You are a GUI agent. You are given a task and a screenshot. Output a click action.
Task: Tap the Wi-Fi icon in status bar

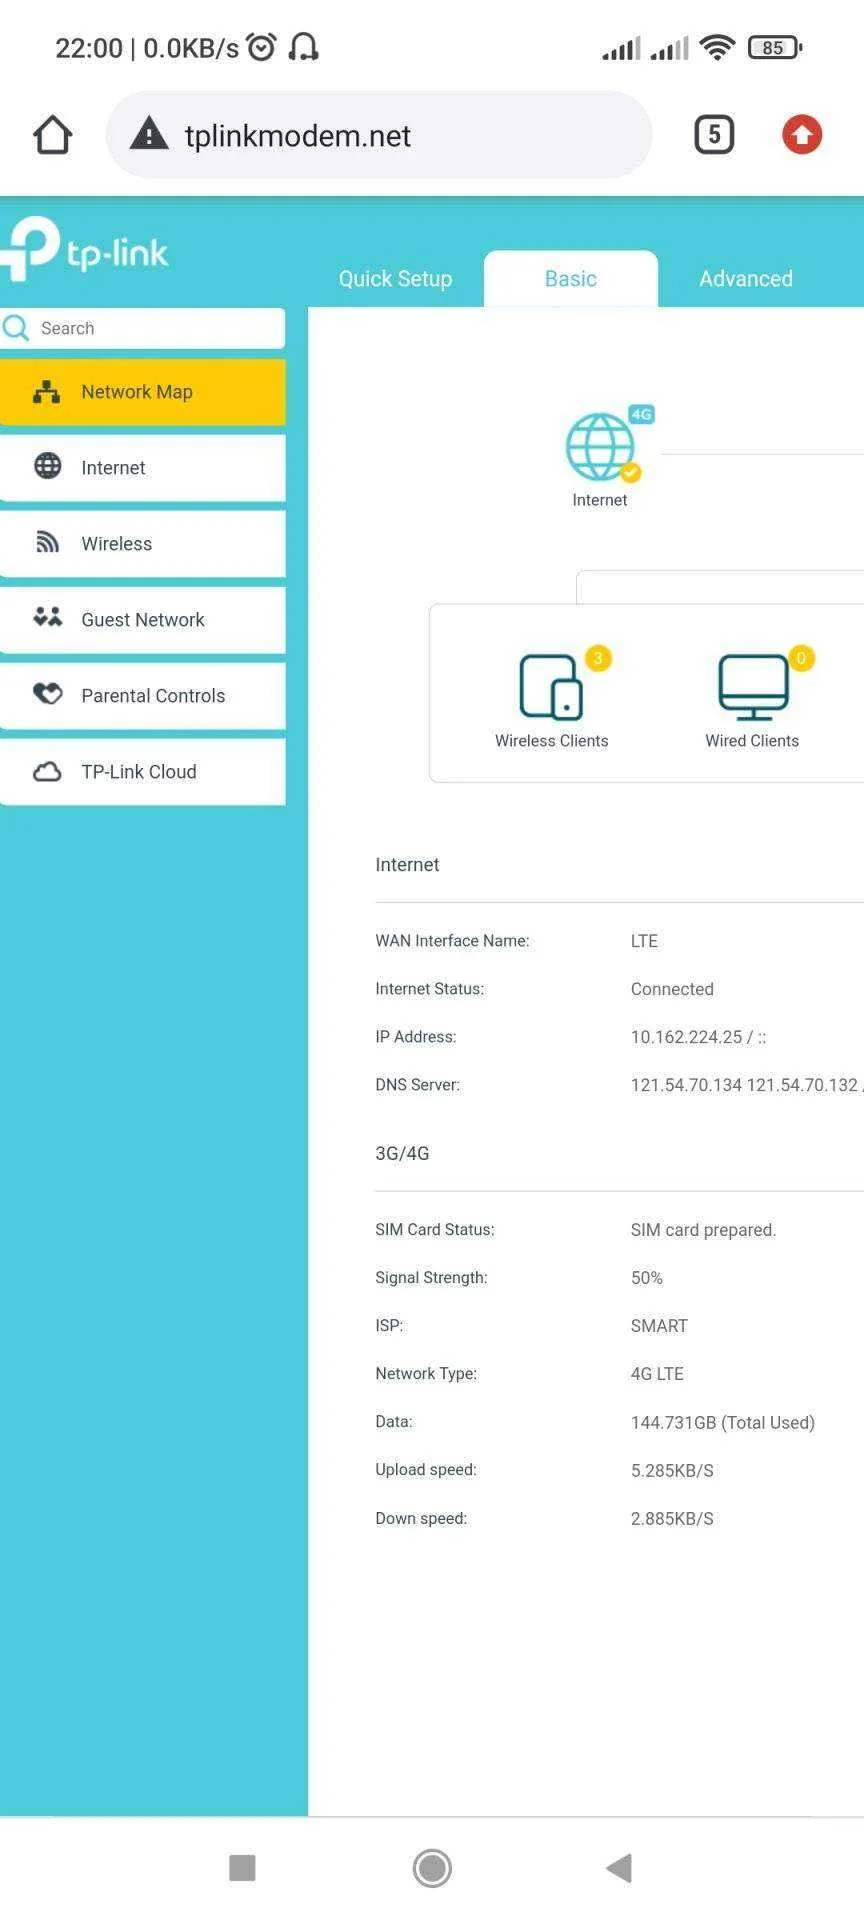pyautogui.click(x=717, y=47)
